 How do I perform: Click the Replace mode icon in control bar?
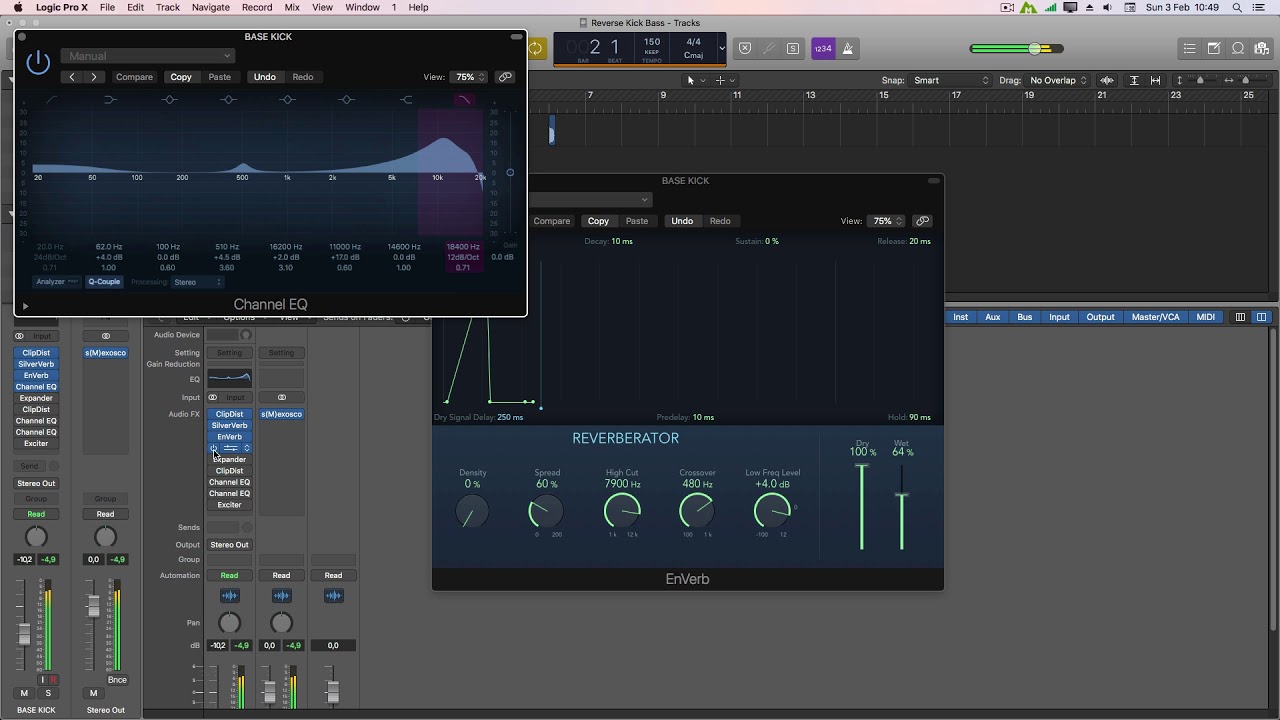coord(745,48)
